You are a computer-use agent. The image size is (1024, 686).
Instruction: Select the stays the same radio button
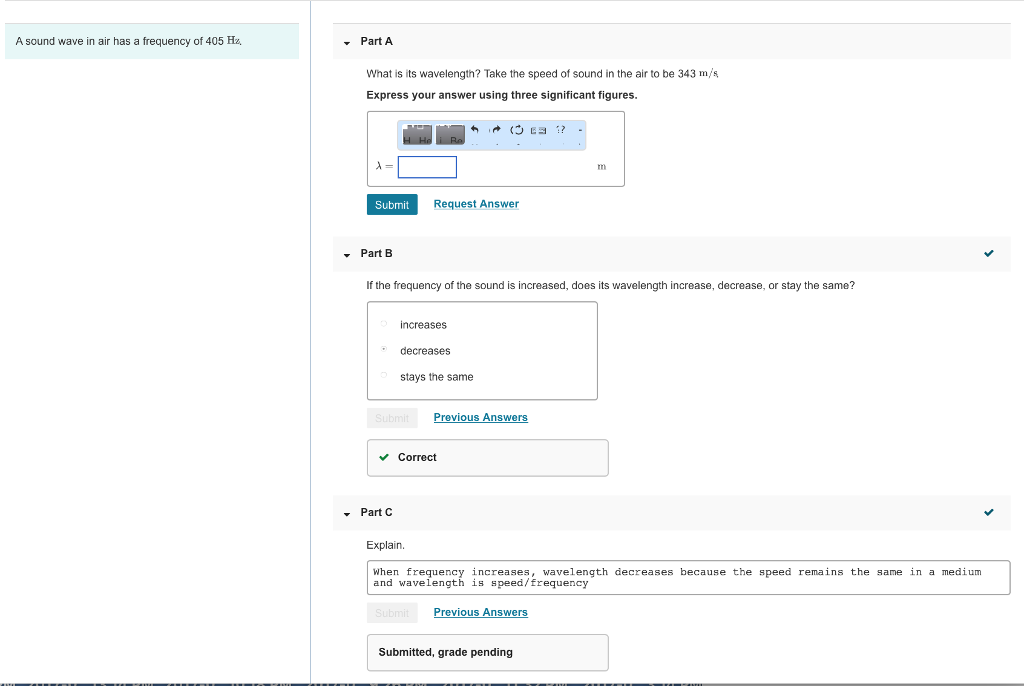point(384,376)
